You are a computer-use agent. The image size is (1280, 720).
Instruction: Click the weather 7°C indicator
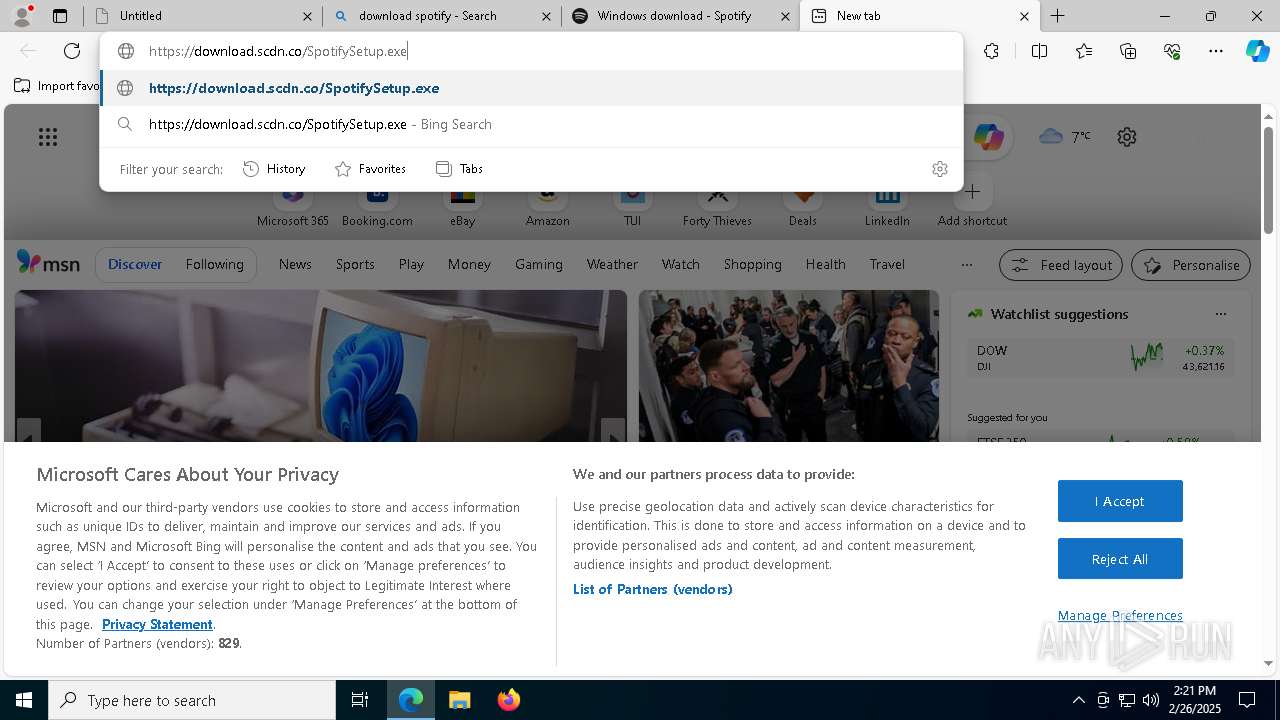click(x=1065, y=136)
